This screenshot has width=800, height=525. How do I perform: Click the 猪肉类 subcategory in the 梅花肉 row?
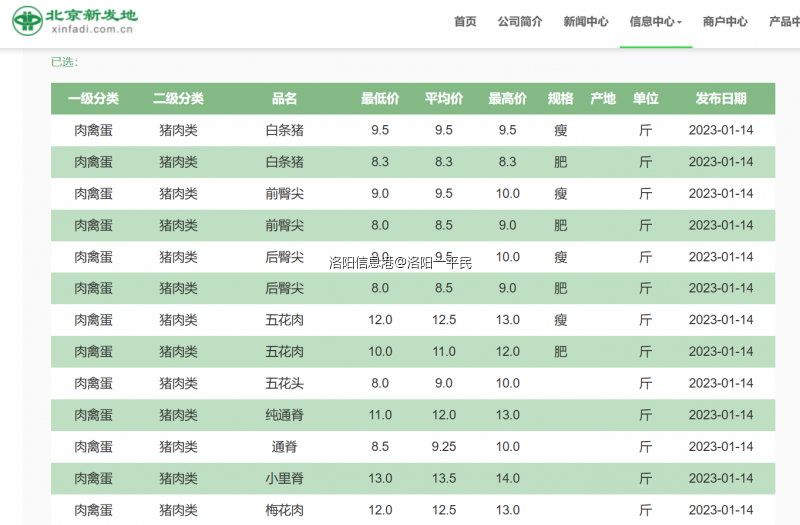[178, 510]
